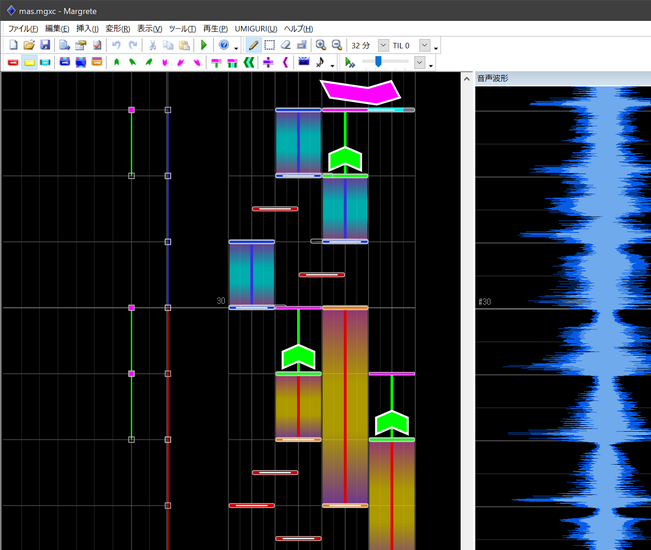The height and width of the screenshot is (550, 651).
Task: Redo the last edit
Action: tap(133, 45)
